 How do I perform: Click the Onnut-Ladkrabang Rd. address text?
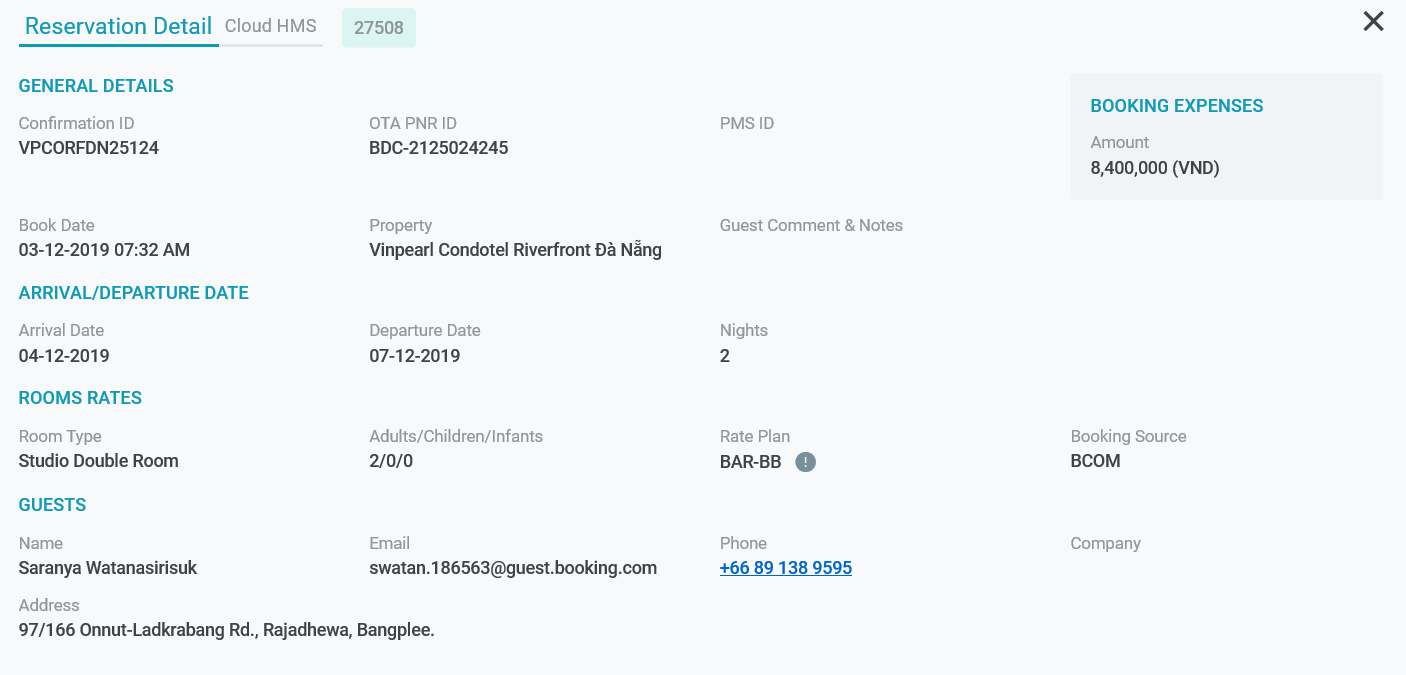coord(227,630)
